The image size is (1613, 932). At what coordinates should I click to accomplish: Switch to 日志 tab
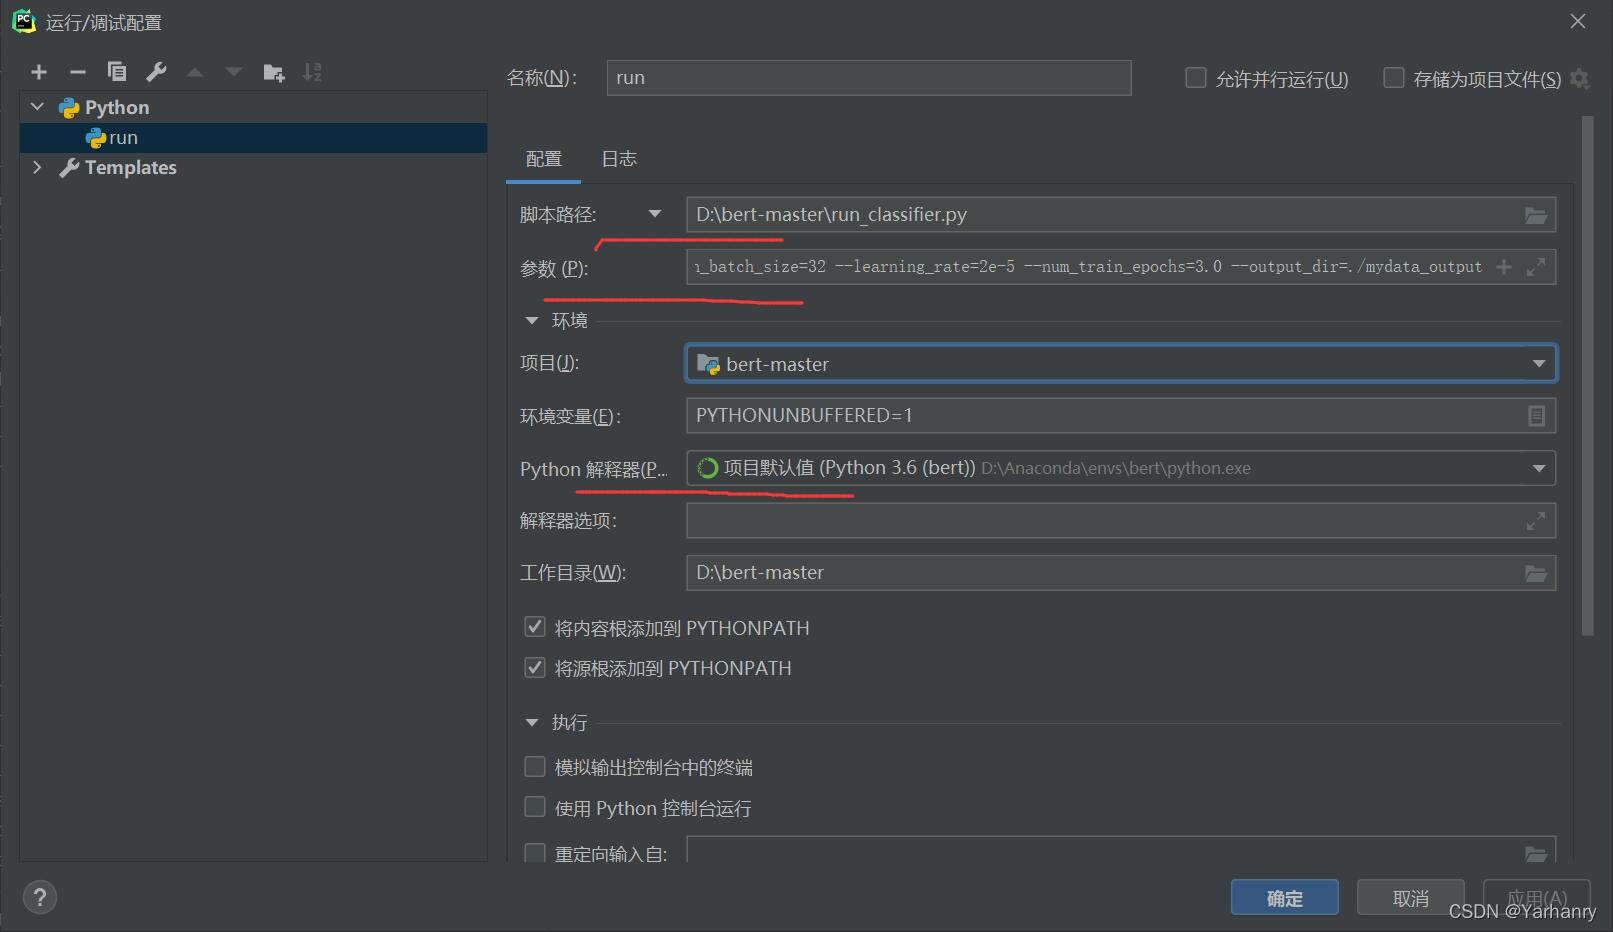pyautogui.click(x=619, y=159)
